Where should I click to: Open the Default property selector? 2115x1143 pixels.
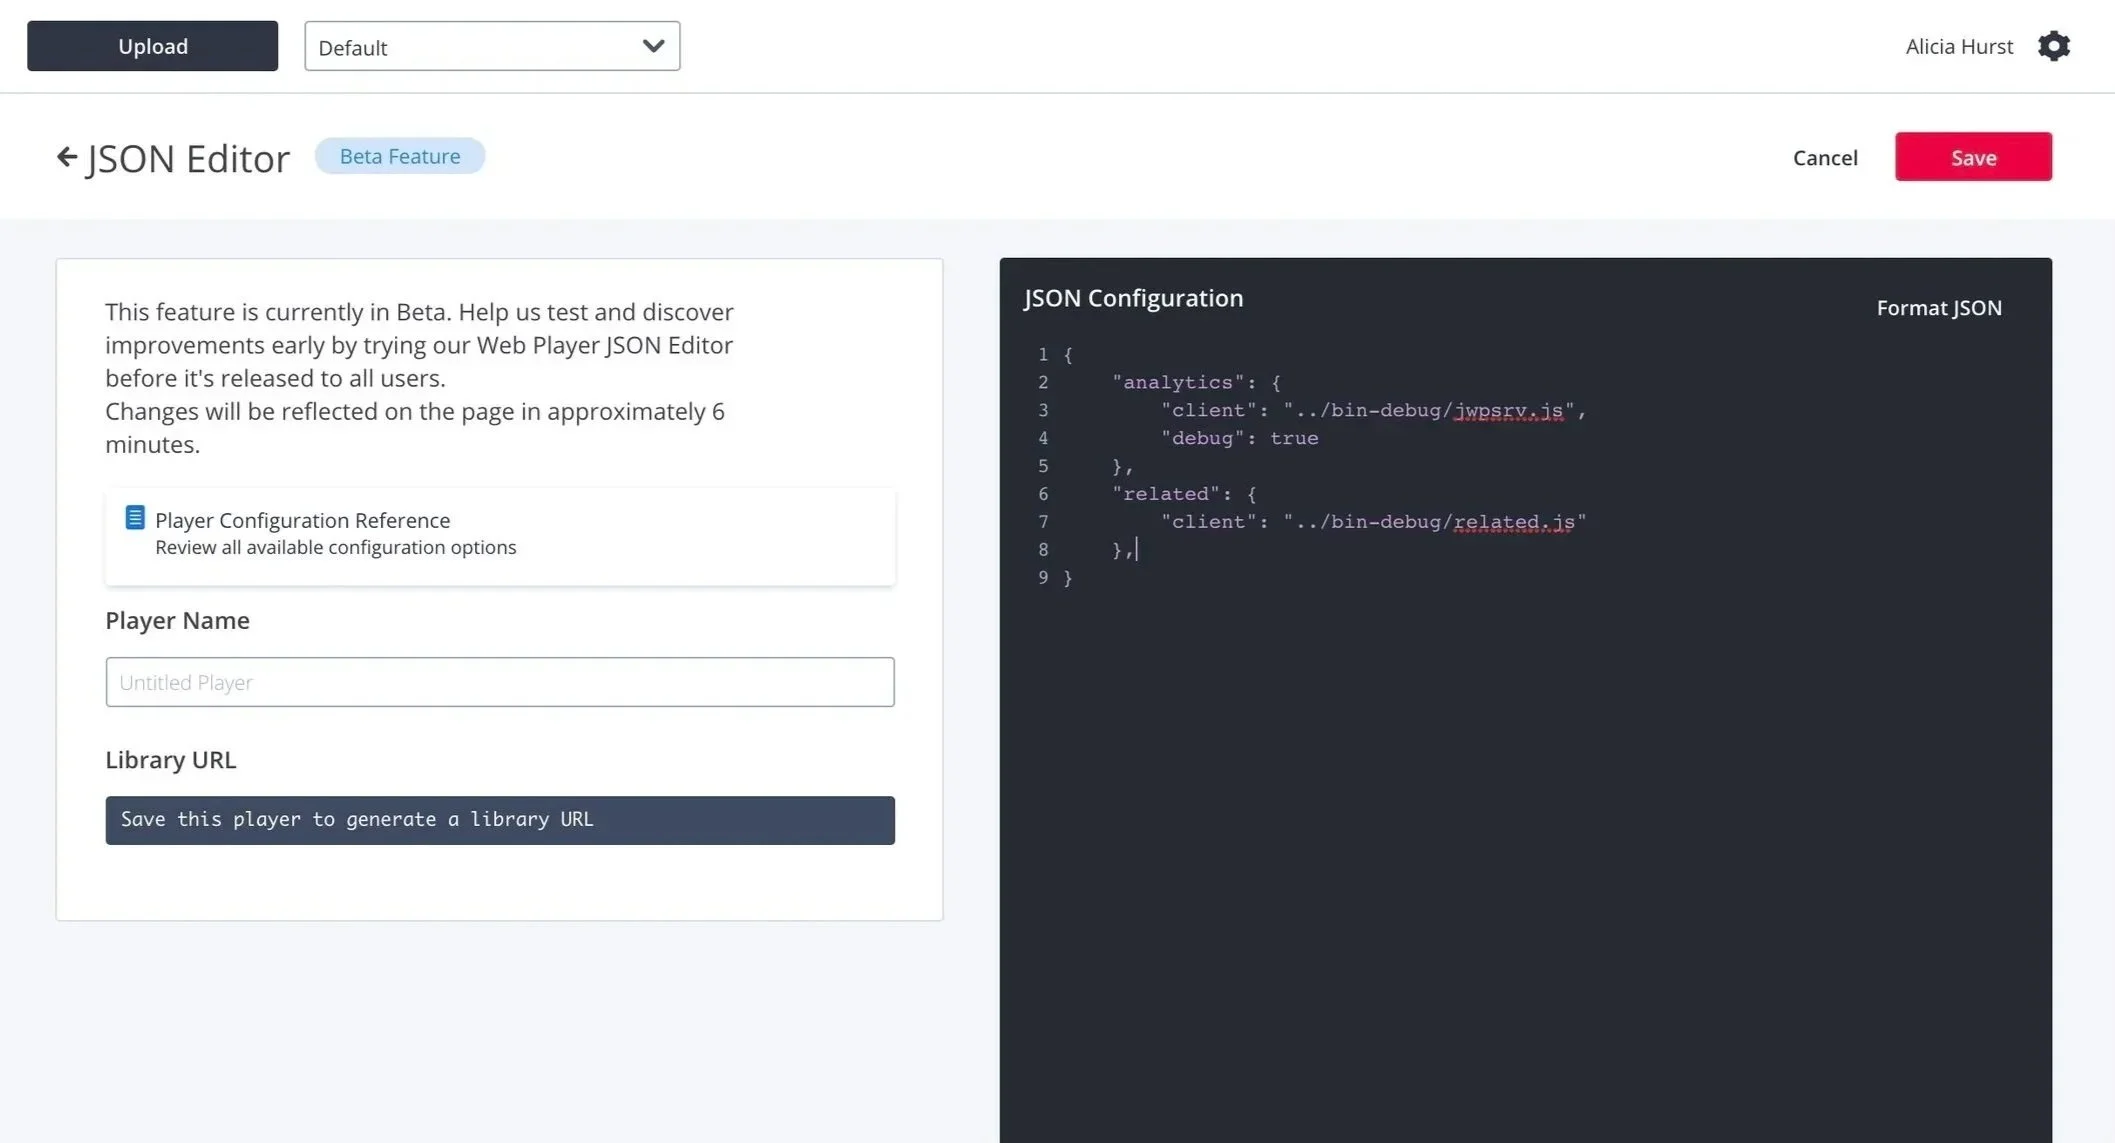tap(478, 47)
